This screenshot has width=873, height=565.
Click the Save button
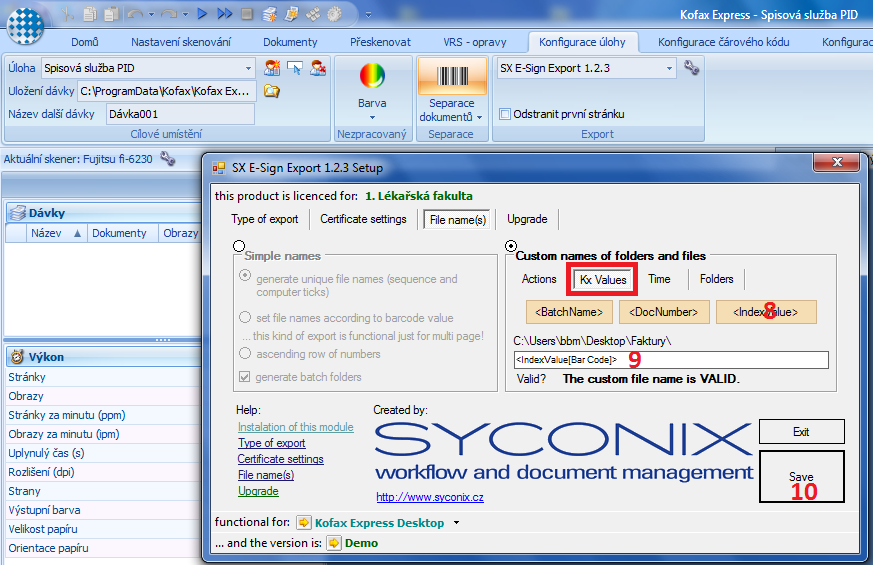point(802,476)
